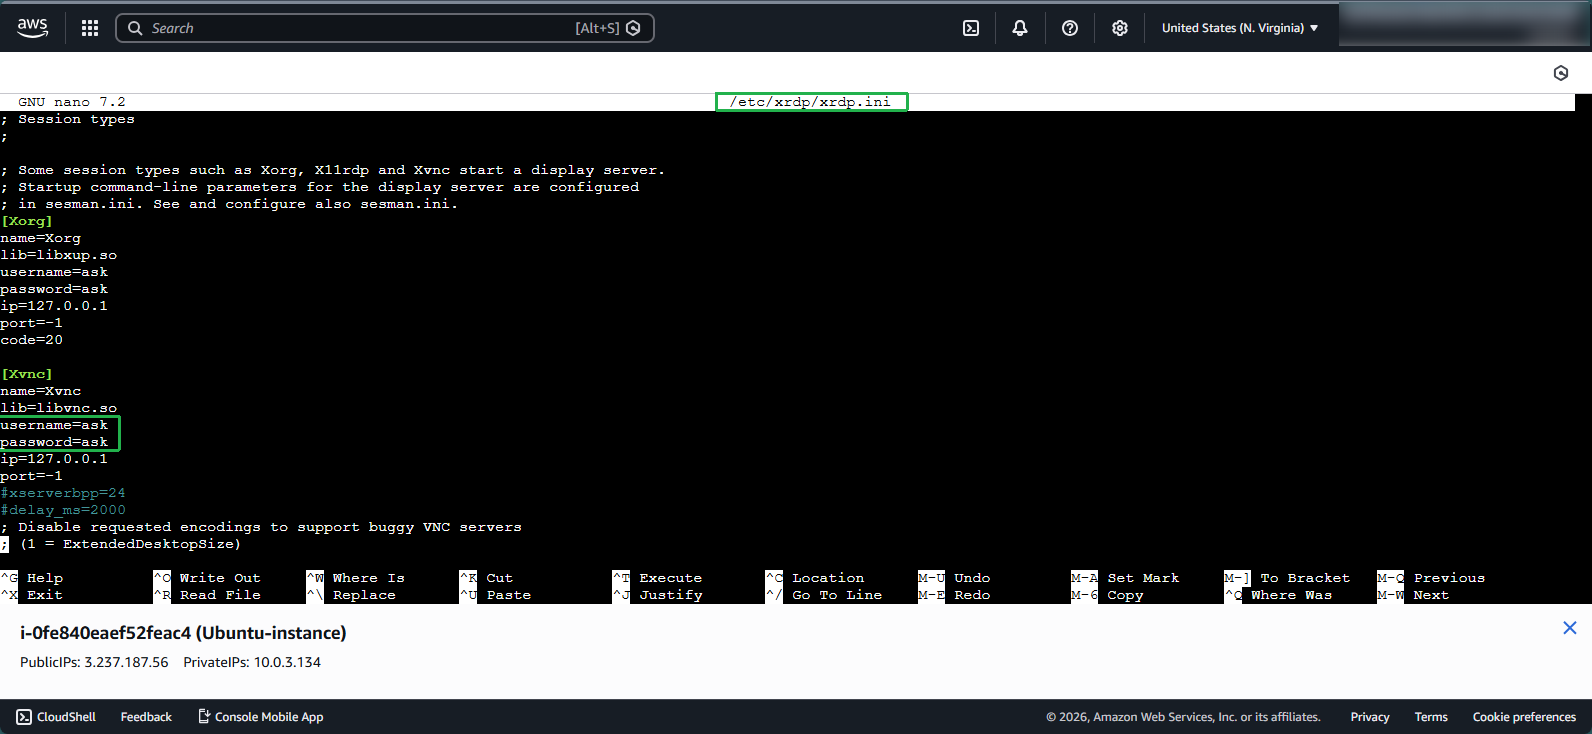This screenshot has height=734, width=1592.
Task: Open Cookie preferences
Action: 1524,717
